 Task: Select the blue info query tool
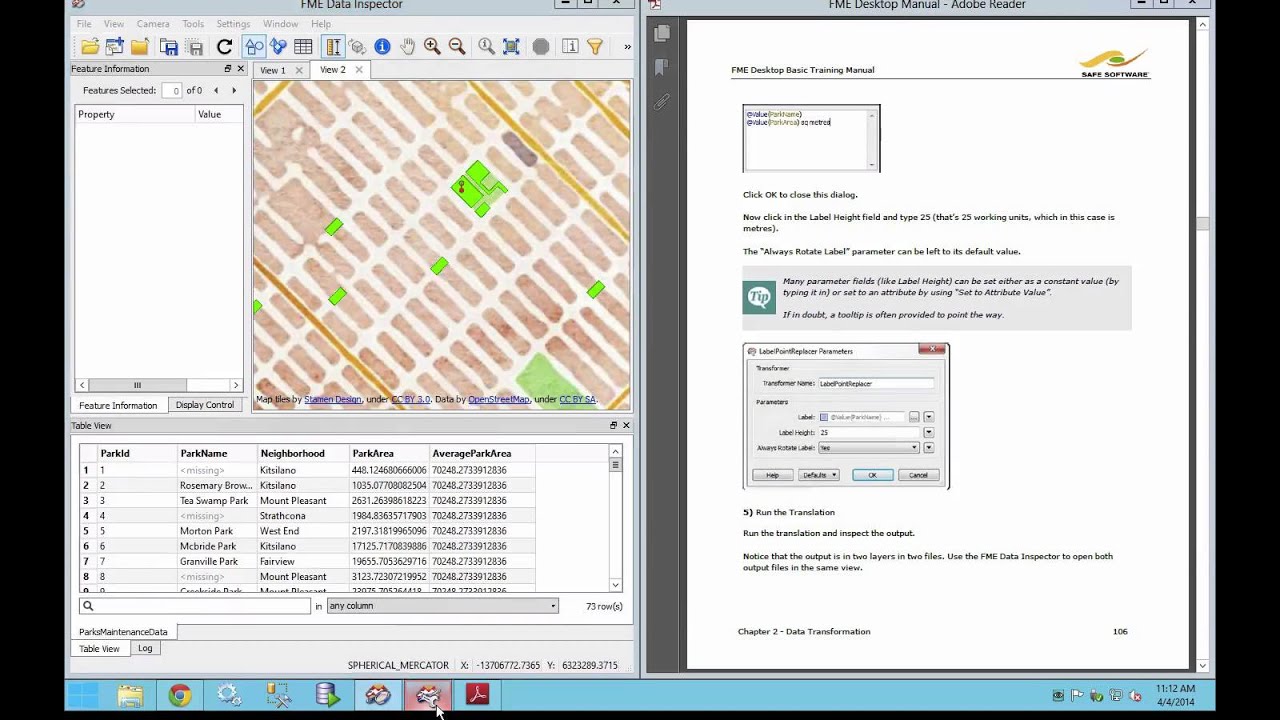coord(382,46)
